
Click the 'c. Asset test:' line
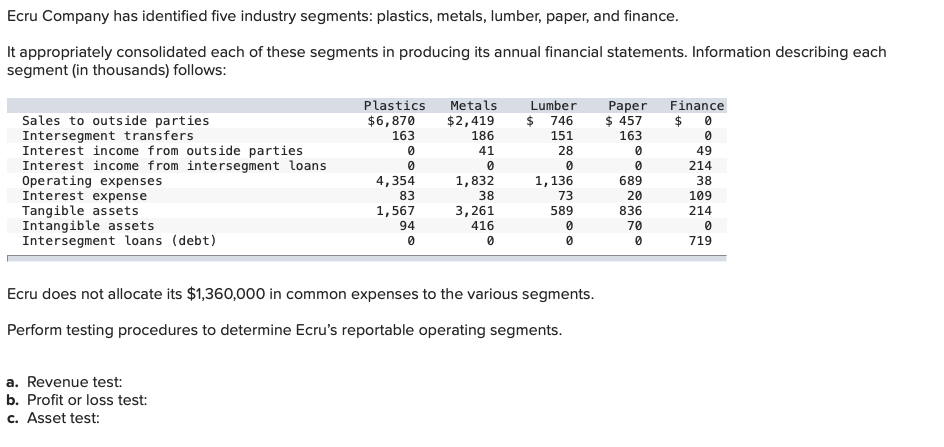click(x=53, y=418)
